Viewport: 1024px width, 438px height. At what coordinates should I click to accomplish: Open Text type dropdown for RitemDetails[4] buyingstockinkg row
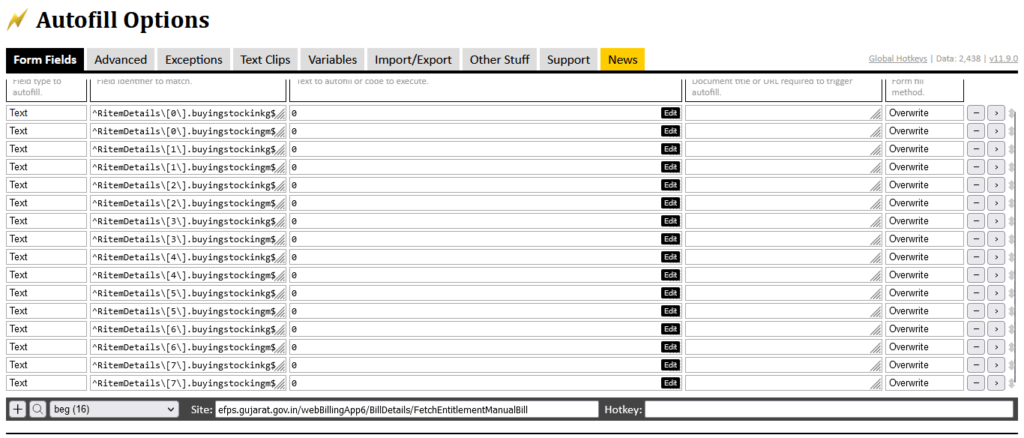[46, 257]
